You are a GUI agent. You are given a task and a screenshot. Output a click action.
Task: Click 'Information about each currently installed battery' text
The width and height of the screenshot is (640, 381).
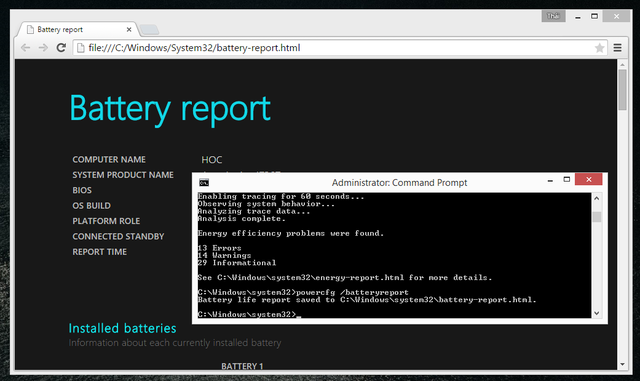click(175, 343)
